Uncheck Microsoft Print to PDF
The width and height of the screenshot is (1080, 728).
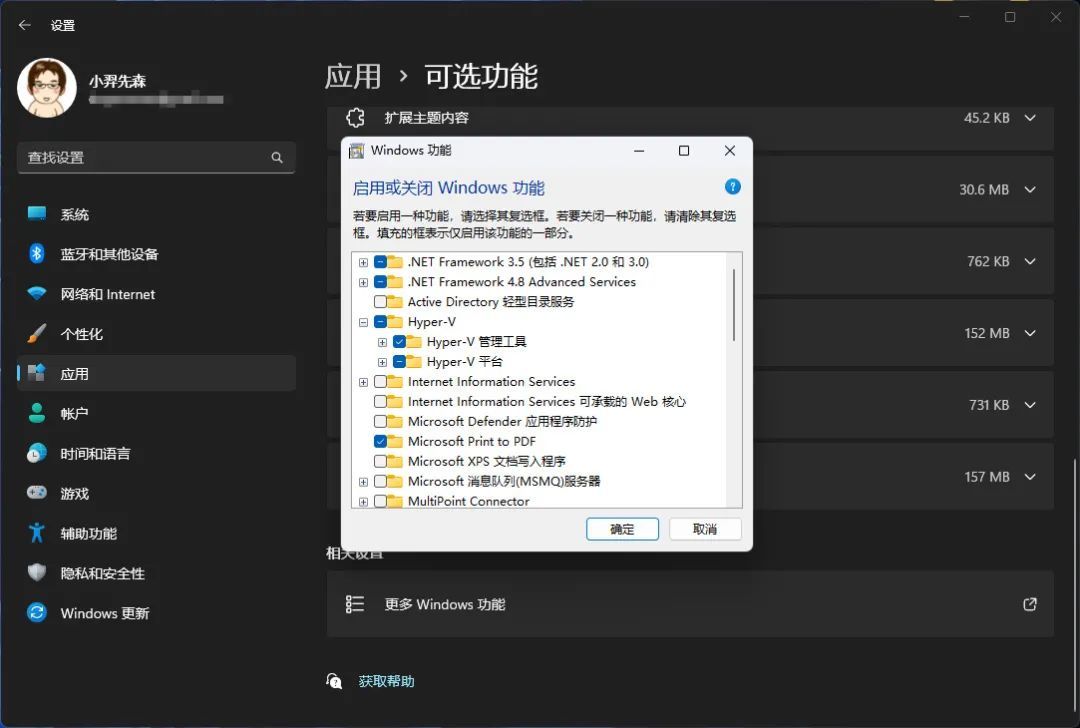381,441
